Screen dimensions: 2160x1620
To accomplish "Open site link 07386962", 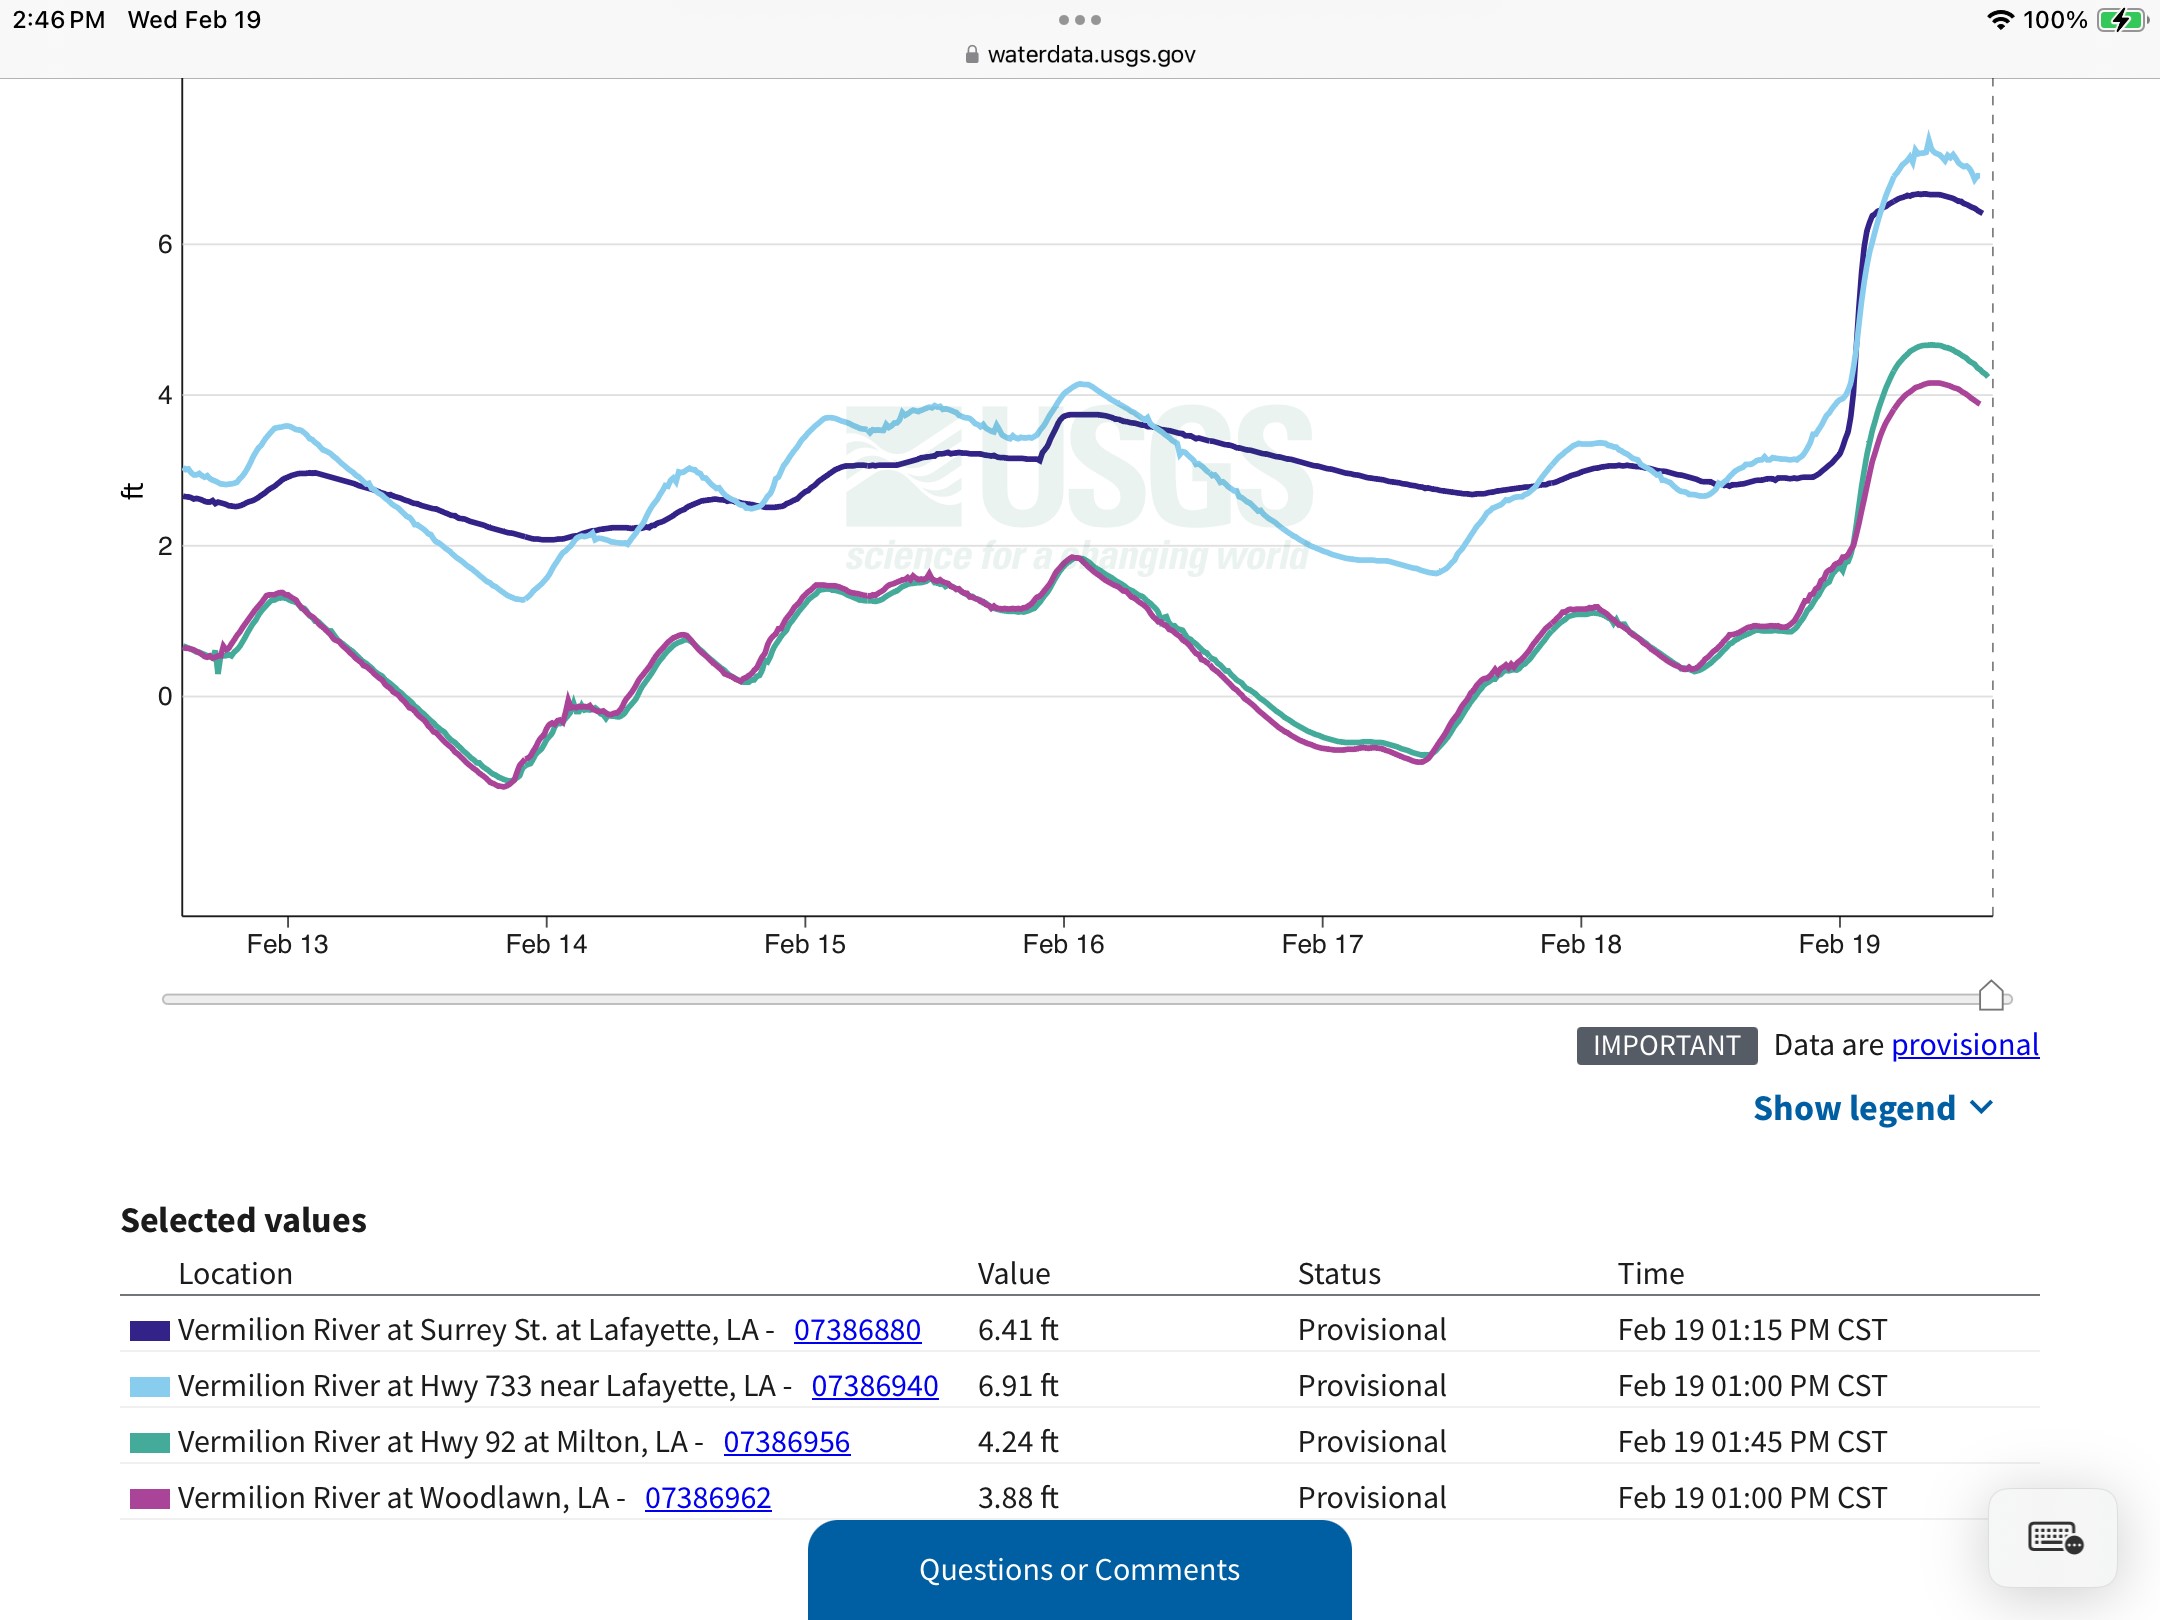I will click(x=707, y=1498).
